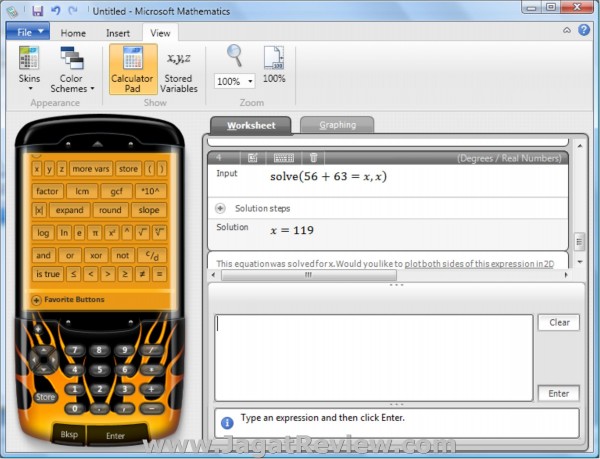Click the Bksp key on calculator
The image size is (600, 459).
(x=69, y=435)
